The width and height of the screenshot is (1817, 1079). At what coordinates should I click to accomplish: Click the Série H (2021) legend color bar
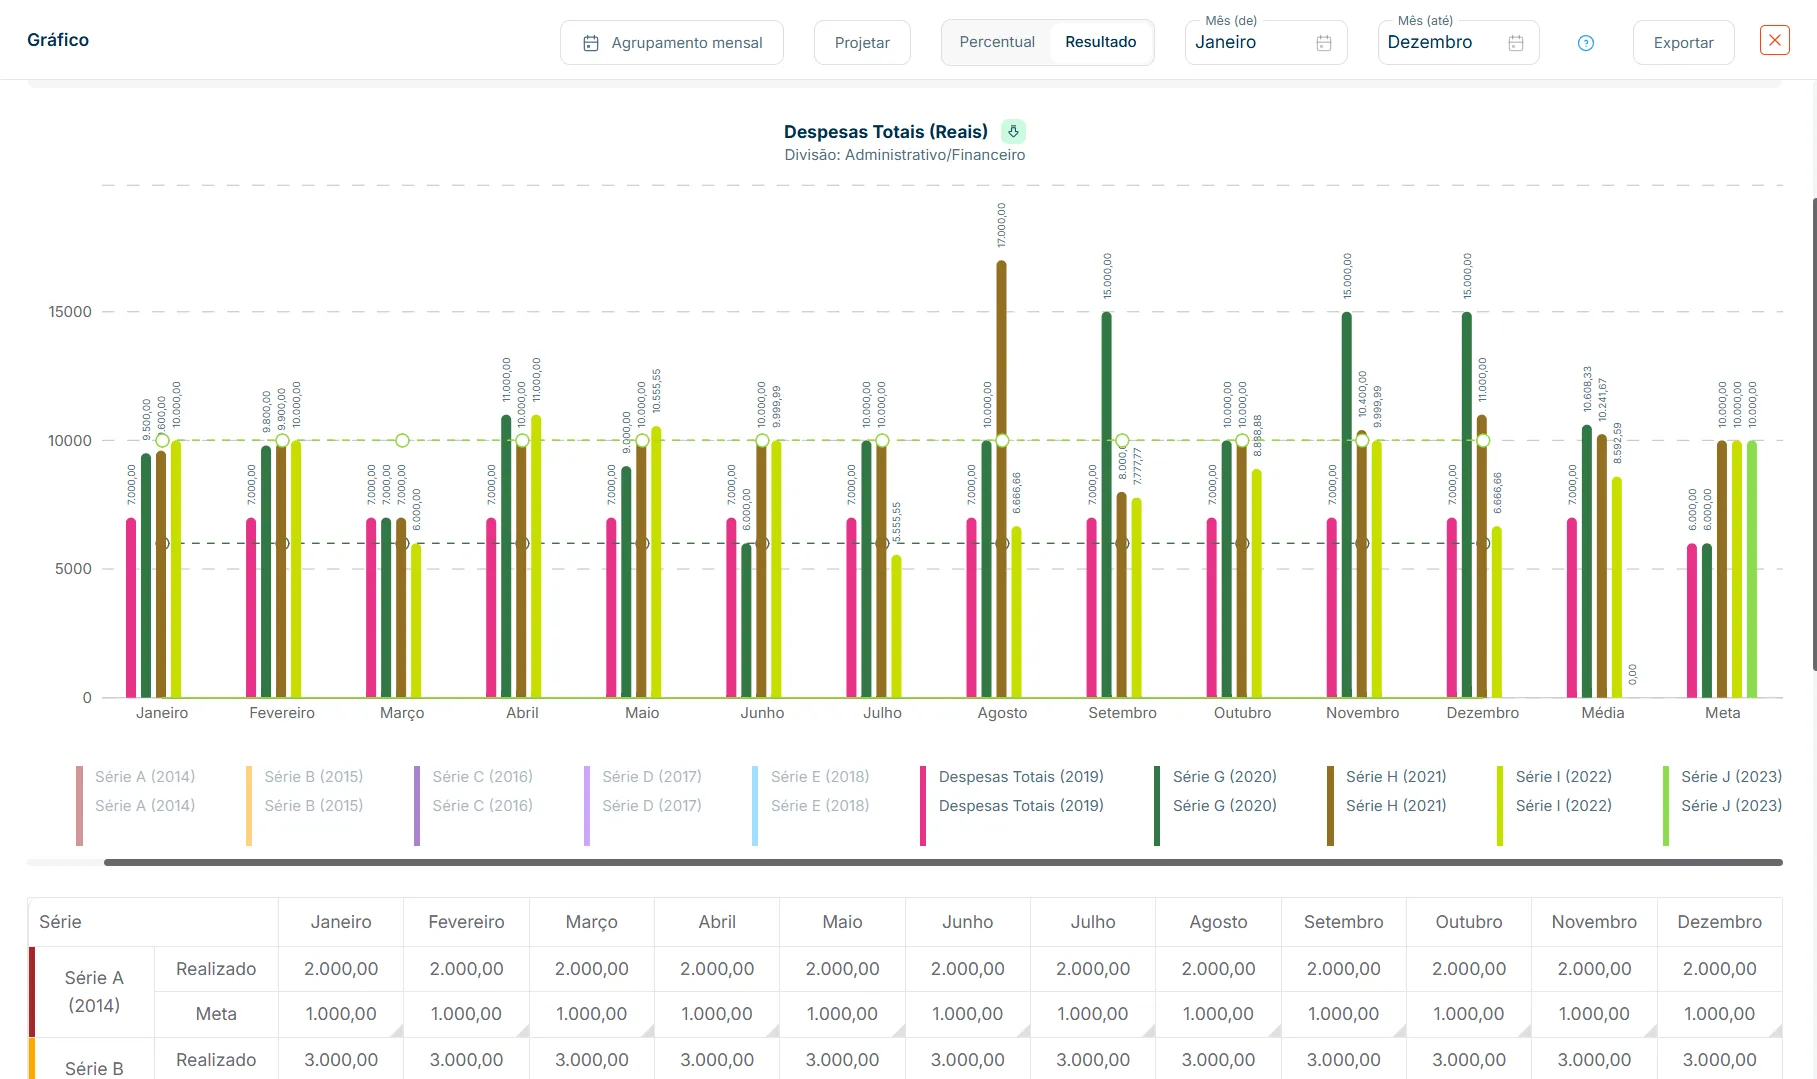tap(1330, 806)
